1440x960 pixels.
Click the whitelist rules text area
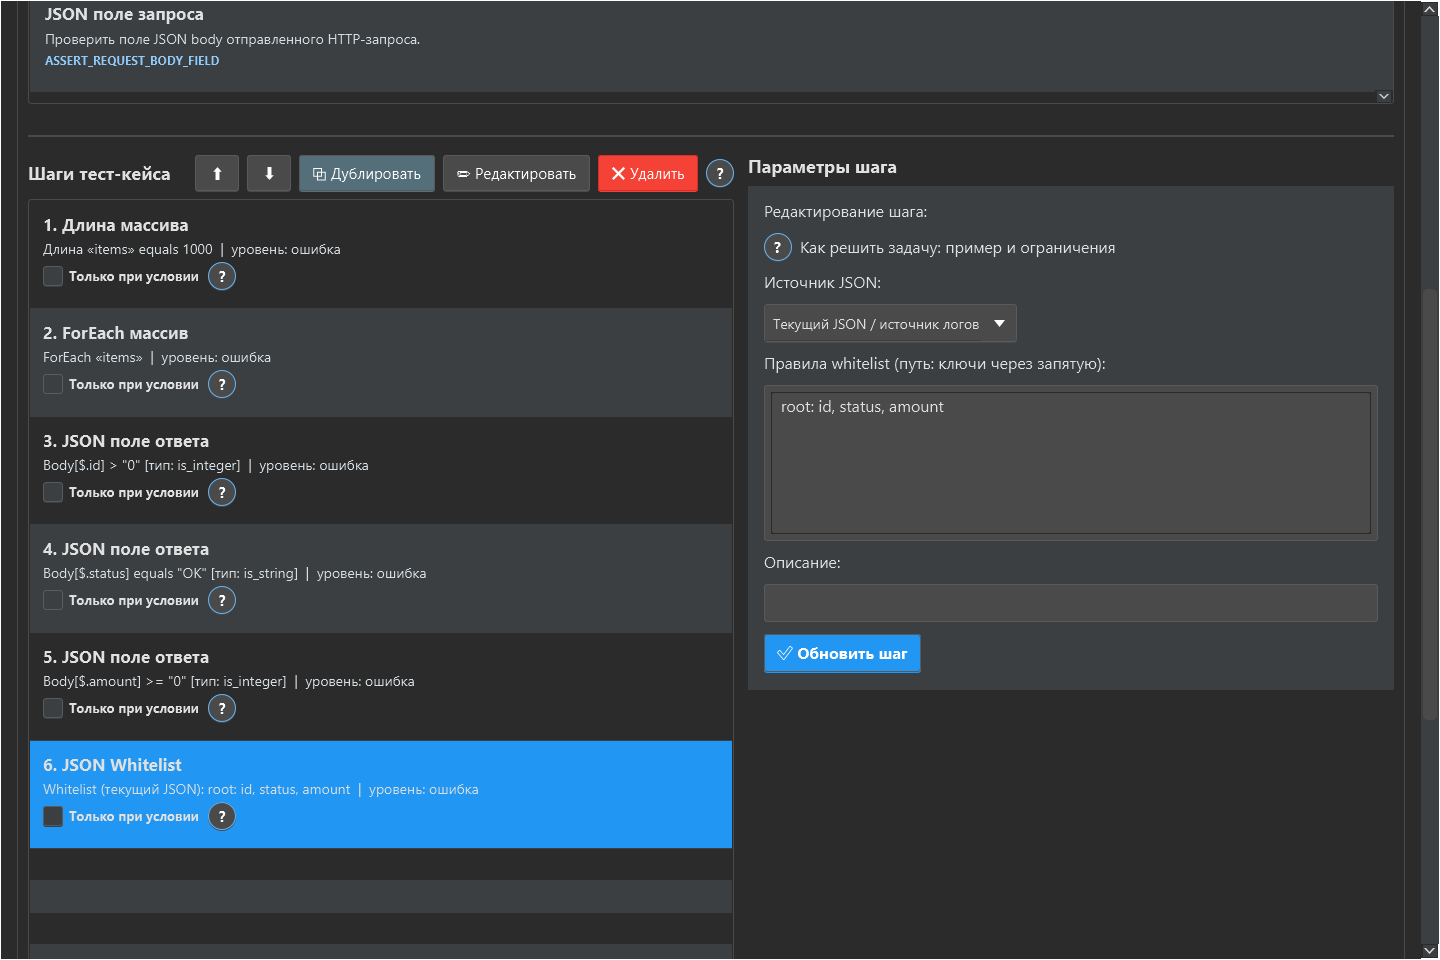point(1071,463)
